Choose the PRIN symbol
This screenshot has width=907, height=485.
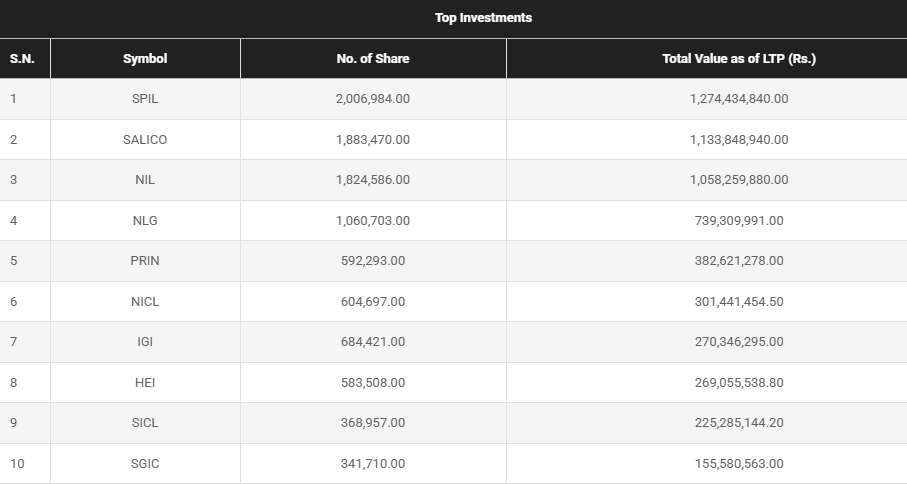point(145,261)
